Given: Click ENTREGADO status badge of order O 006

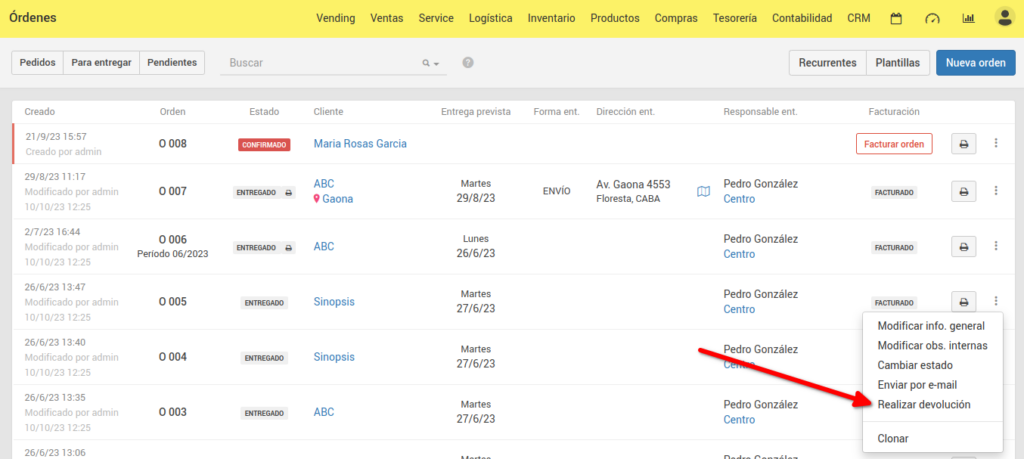Looking at the screenshot, I should 264,248.
